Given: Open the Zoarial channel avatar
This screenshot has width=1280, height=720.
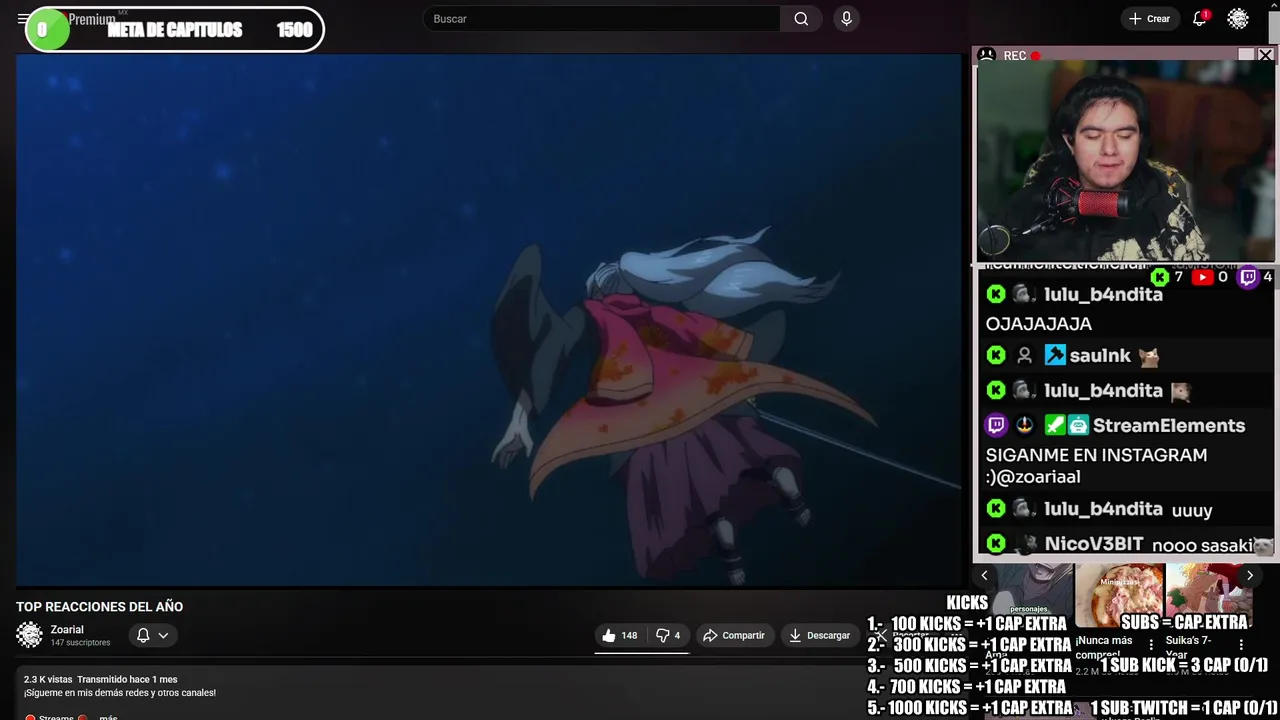Looking at the screenshot, I should (29, 635).
